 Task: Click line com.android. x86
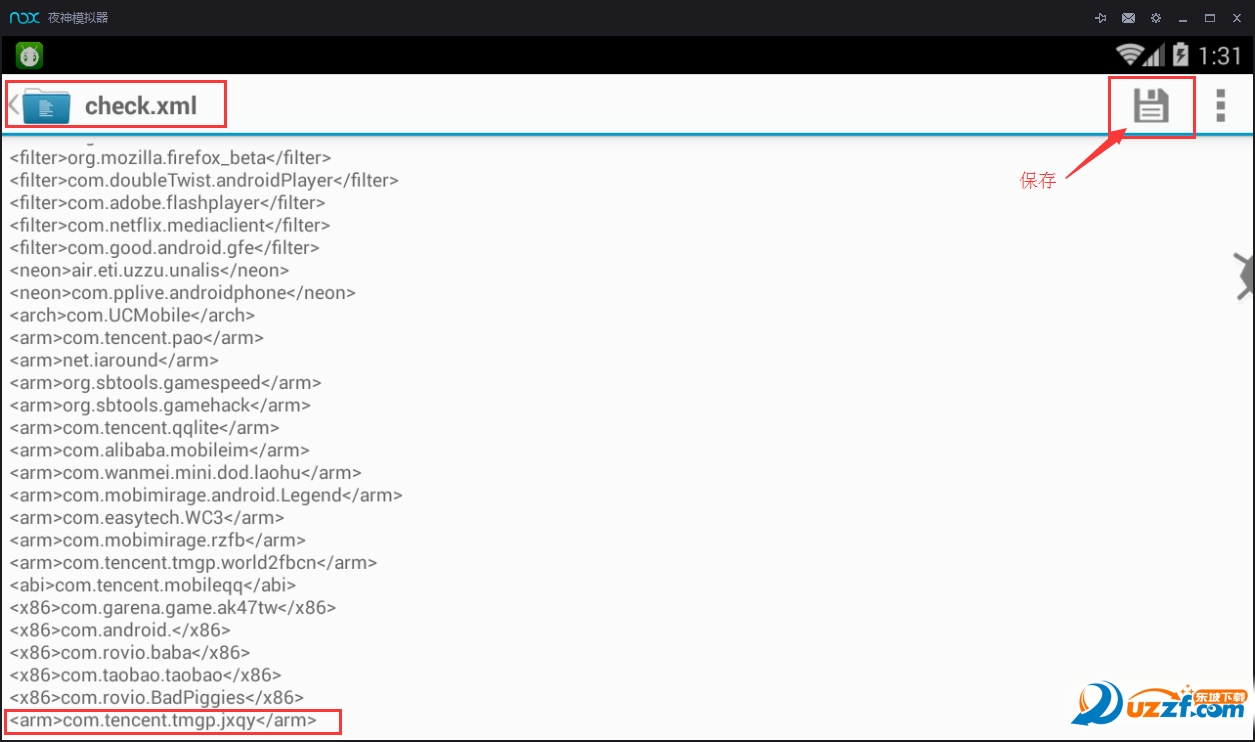(120, 631)
